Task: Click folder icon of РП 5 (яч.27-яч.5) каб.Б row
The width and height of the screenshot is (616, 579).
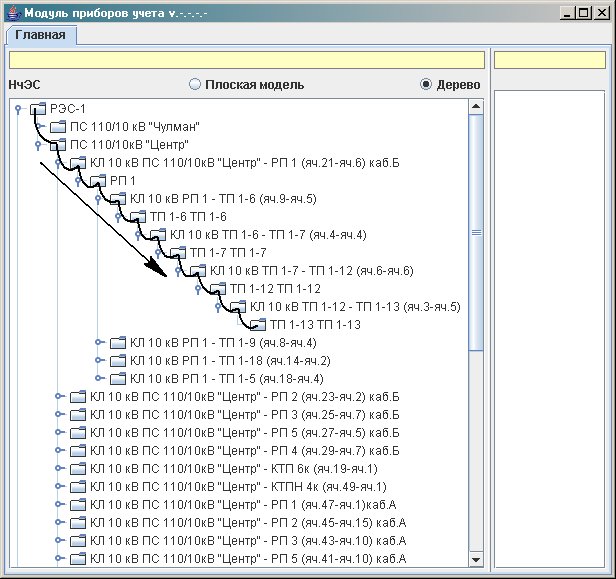Action: (x=78, y=432)
